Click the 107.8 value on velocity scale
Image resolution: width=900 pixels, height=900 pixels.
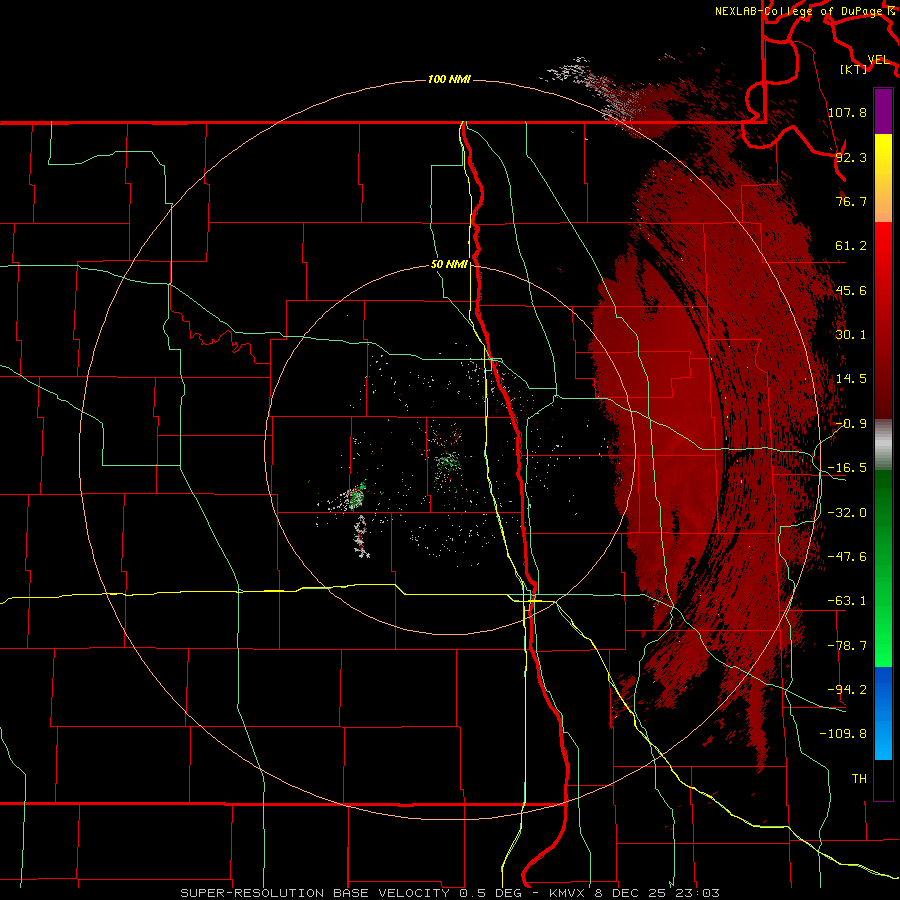(847, 112)
